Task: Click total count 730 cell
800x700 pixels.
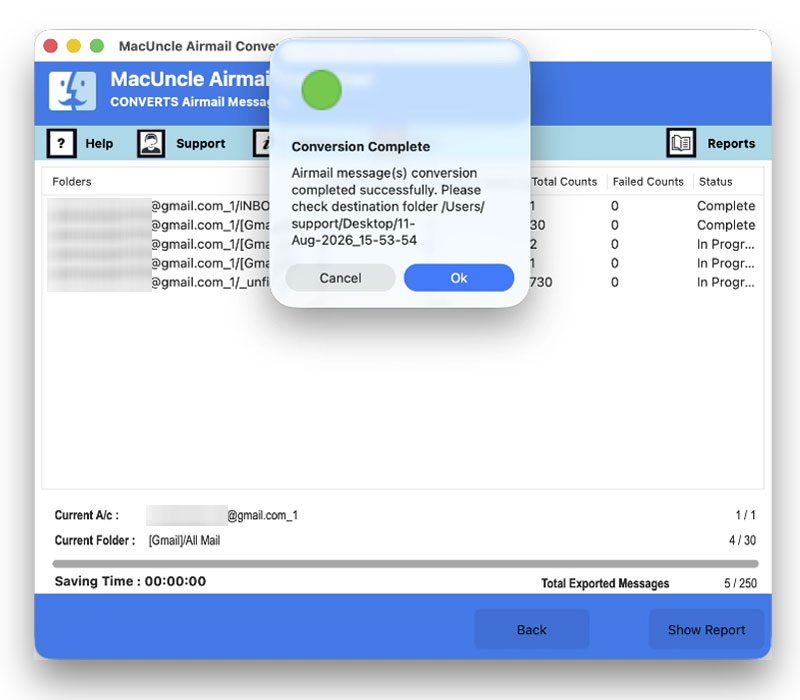Action: [541, 282]
